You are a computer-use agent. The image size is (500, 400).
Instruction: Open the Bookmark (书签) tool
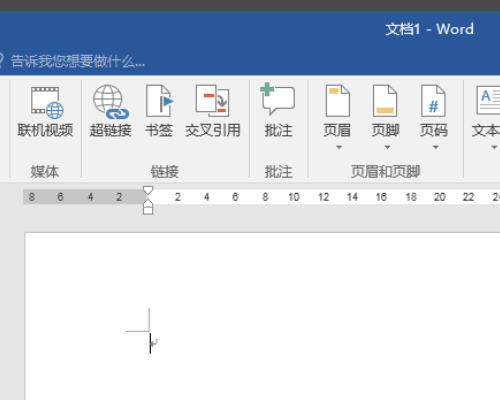(159, 101)
